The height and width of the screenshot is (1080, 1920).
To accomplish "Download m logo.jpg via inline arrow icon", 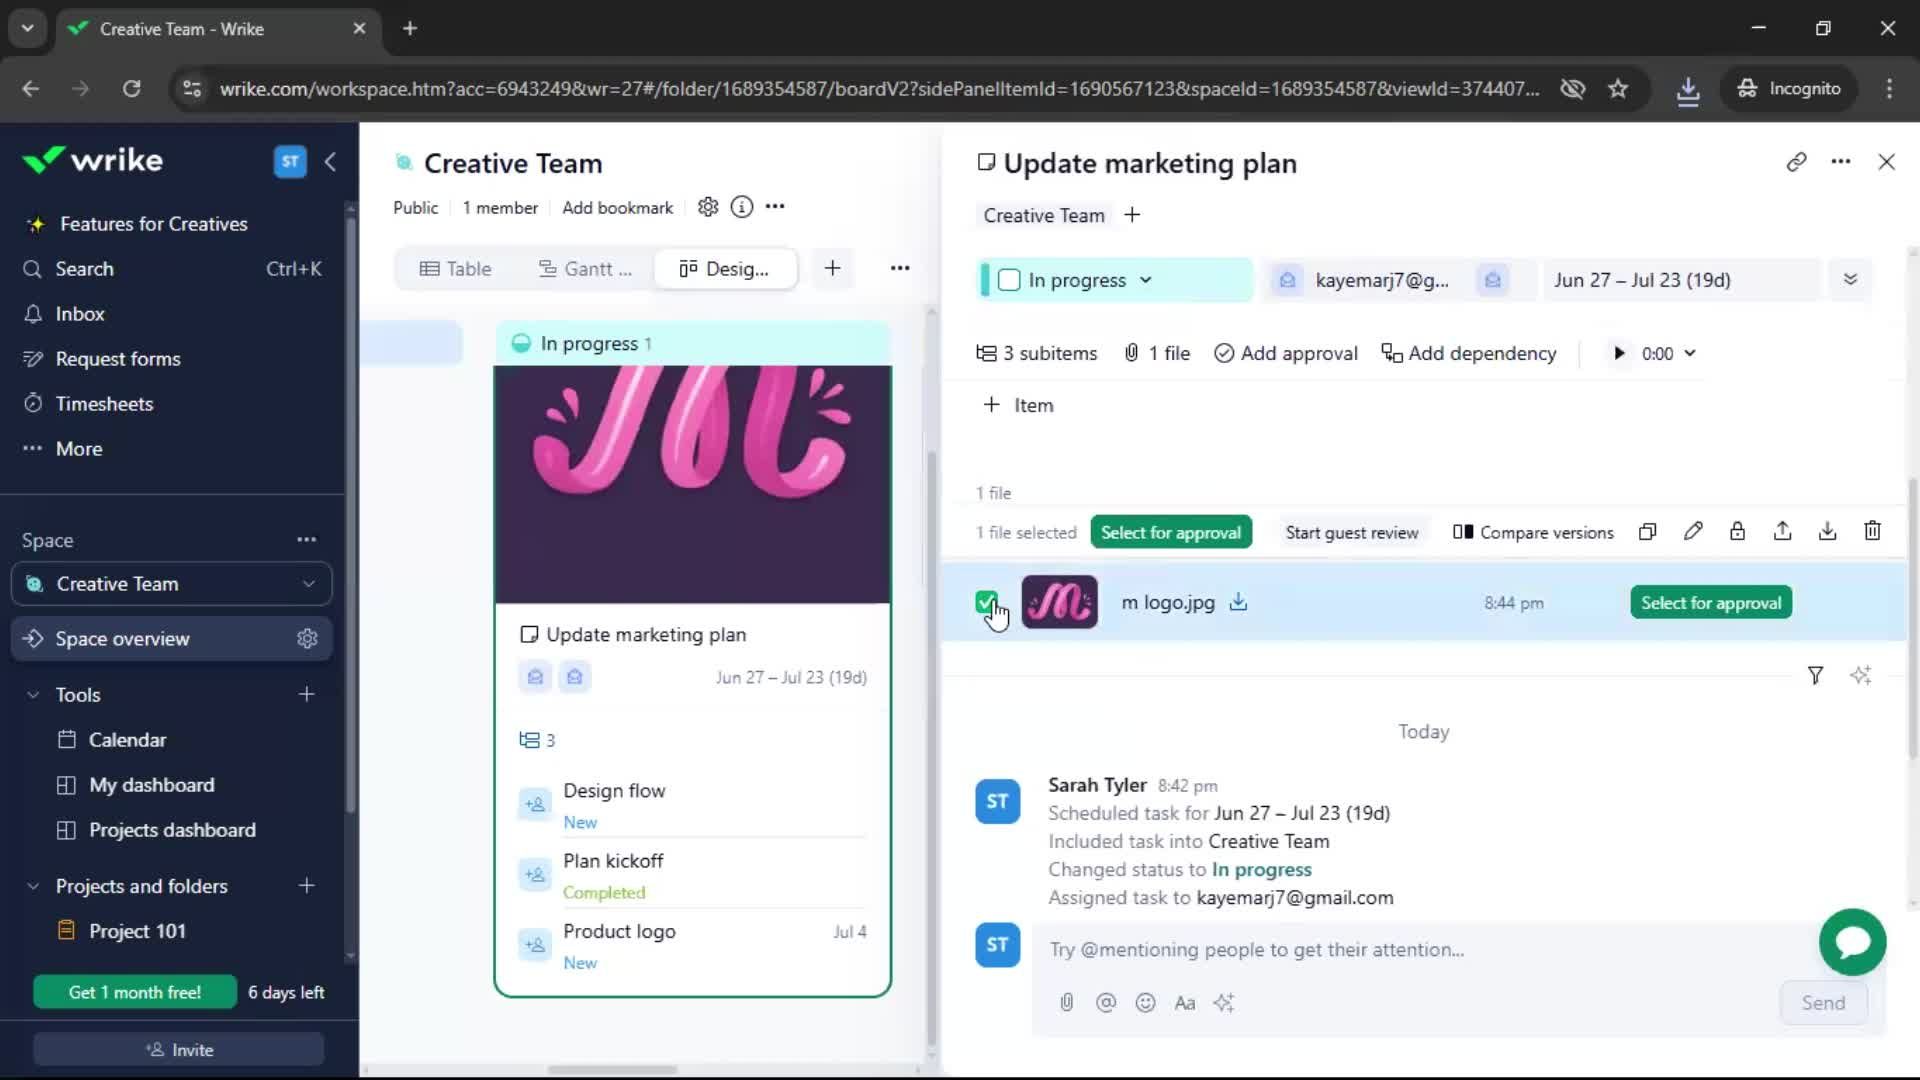I will point(1238,602).
